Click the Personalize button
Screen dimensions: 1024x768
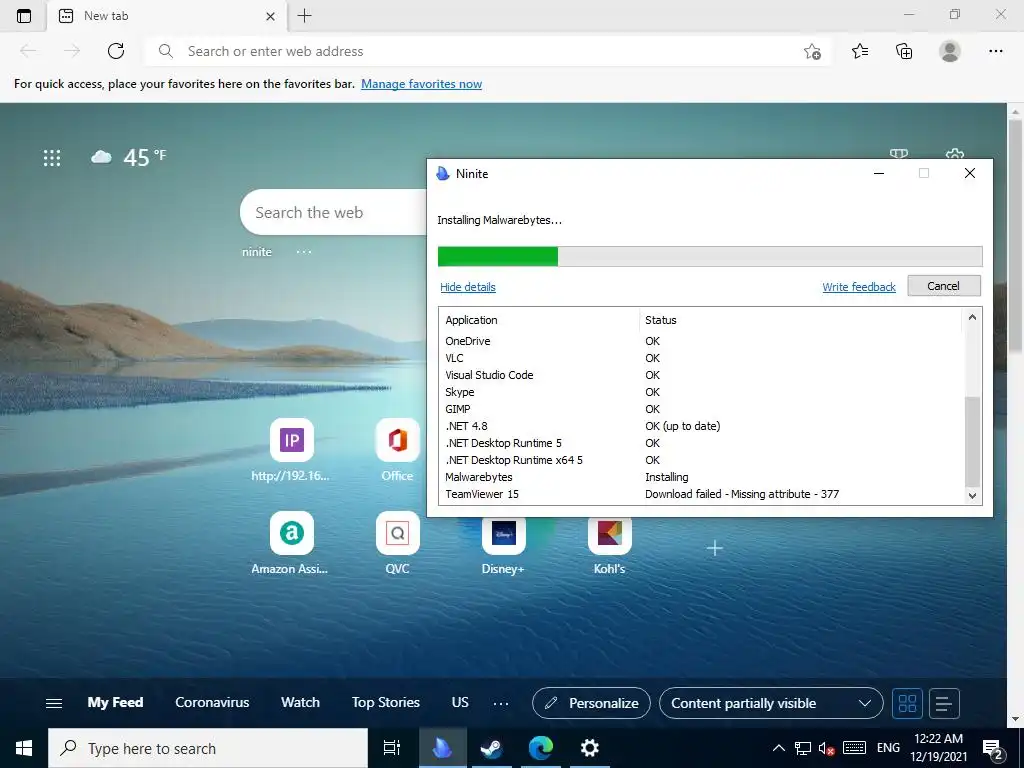(x=591, y=703)
